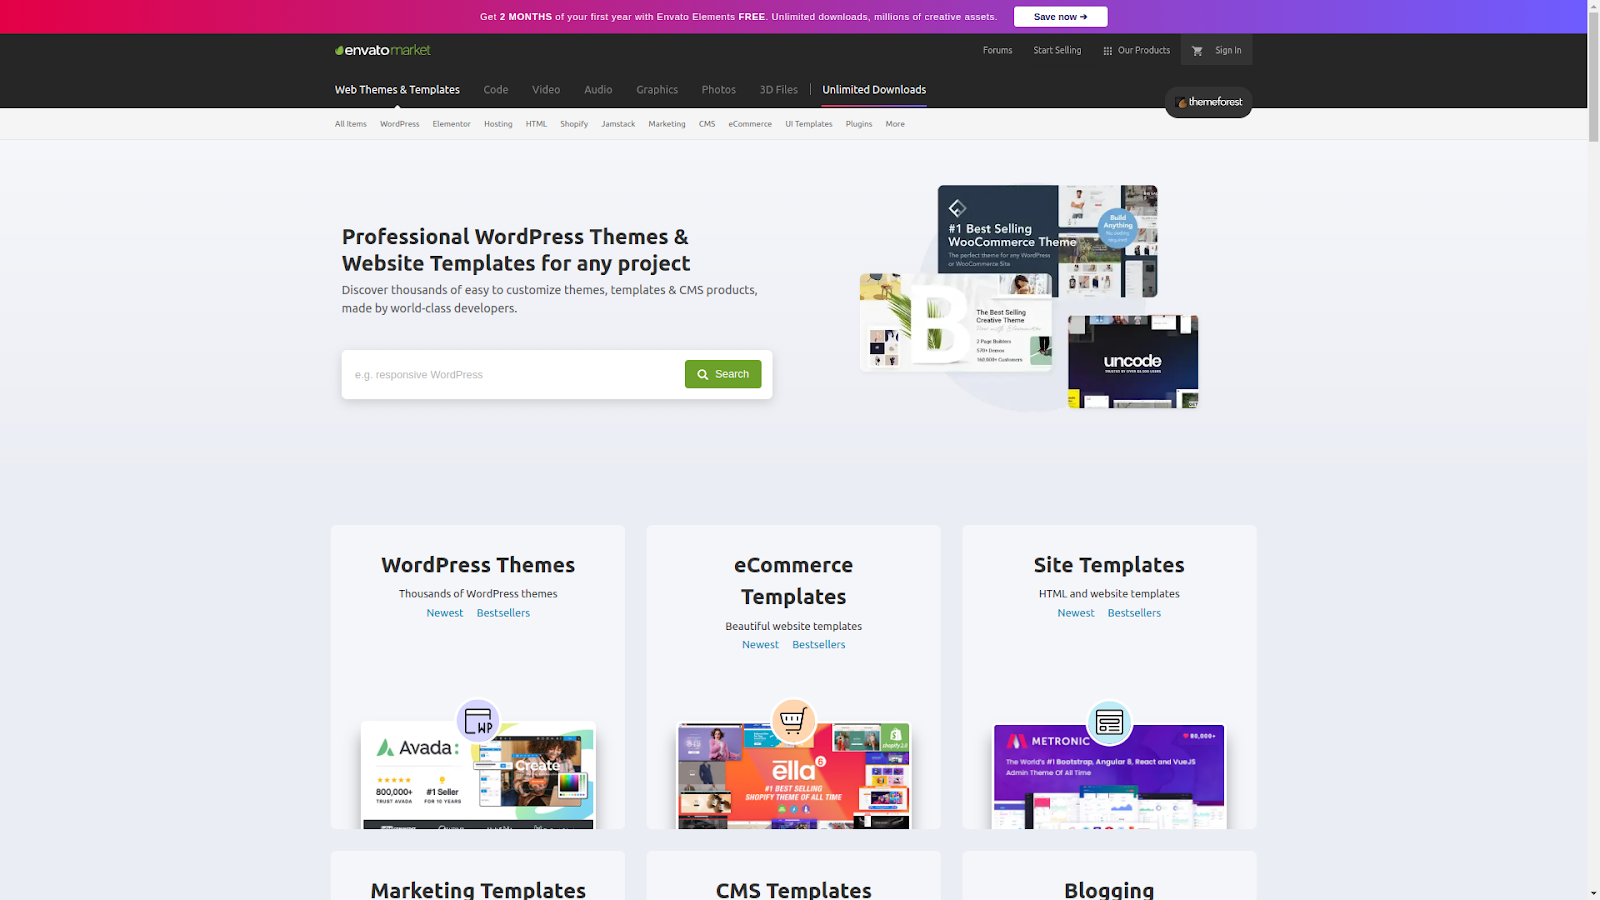Click the shopping cart icon above Ella
Image resolution: width=1600 pixels, height=900 pixels.
[793, 720]
